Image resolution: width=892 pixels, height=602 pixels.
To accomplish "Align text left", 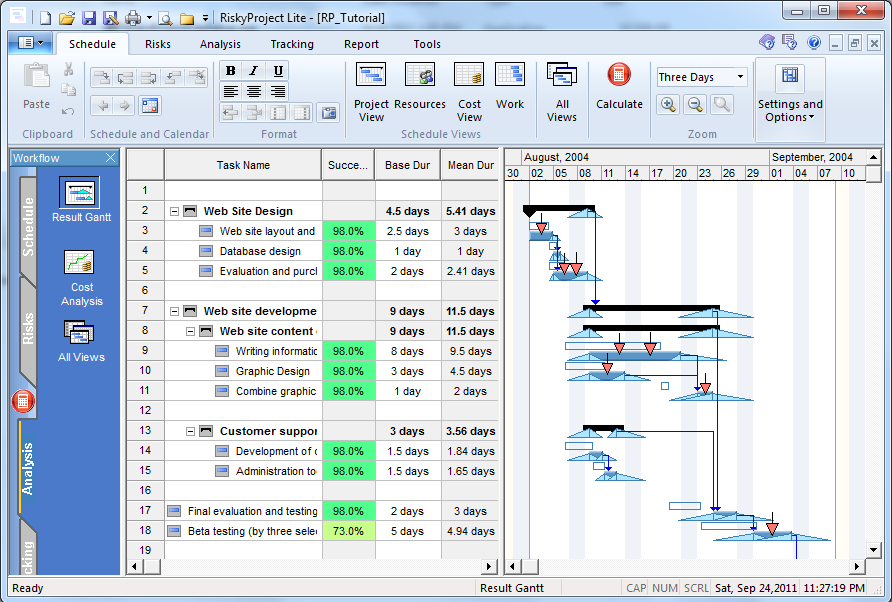I will (x=230, y=91).
